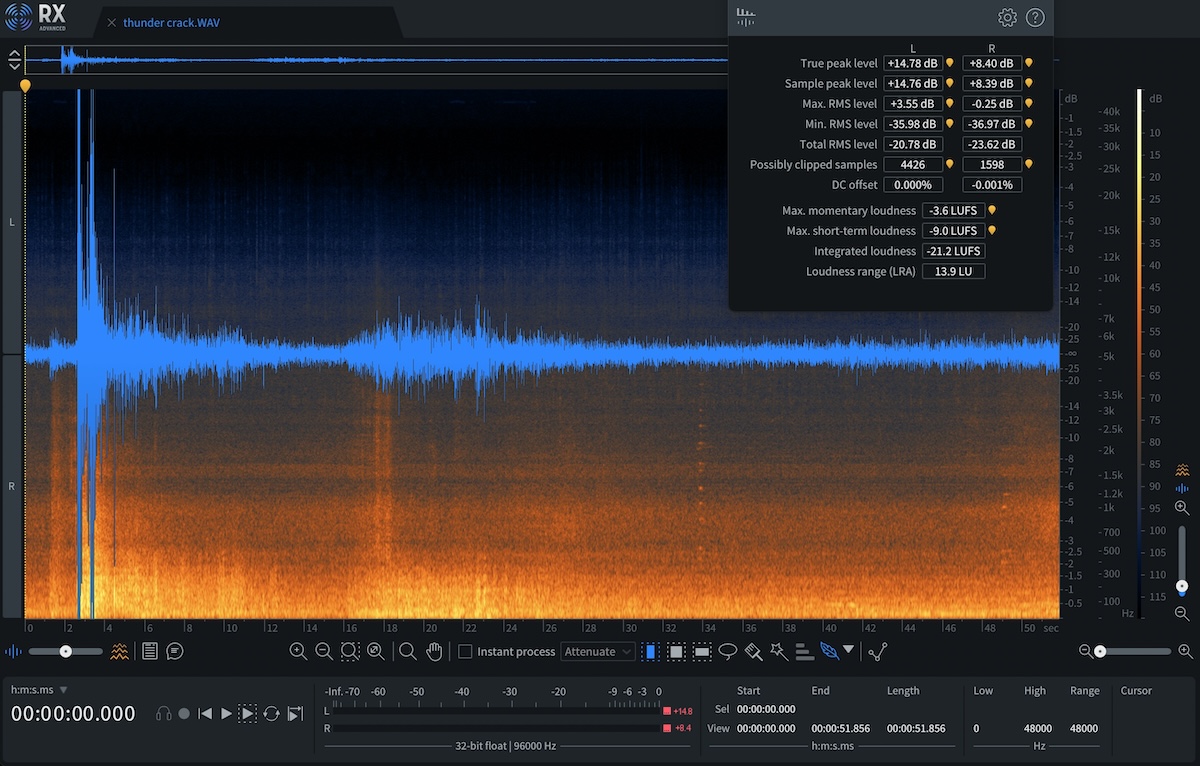1200x766 pixels.
Task: Select the Time selection tool
Action: coord(651,651)
